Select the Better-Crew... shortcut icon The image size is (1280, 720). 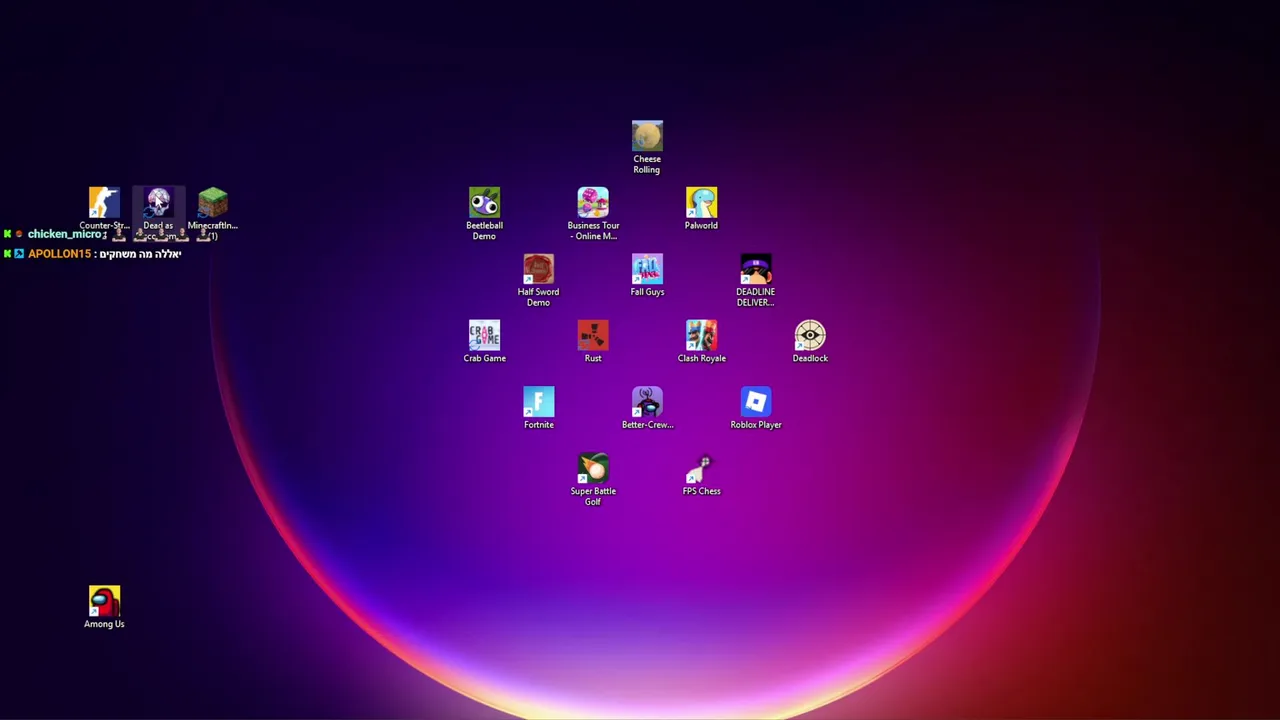[x=647, y=403]
